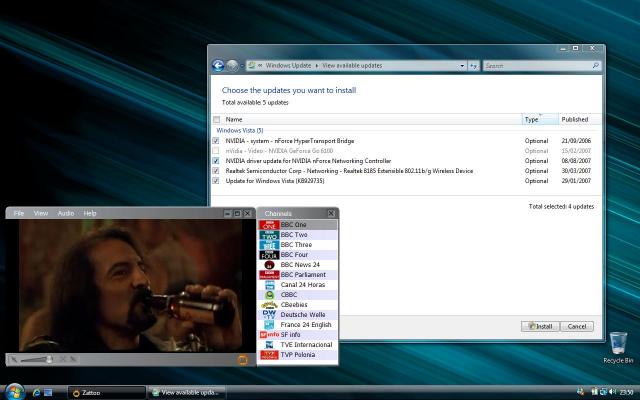Launch Internet Explorer from Quick Launch
Screen dimensions: 640x400
pyautogui.click(x=36, y=393)
